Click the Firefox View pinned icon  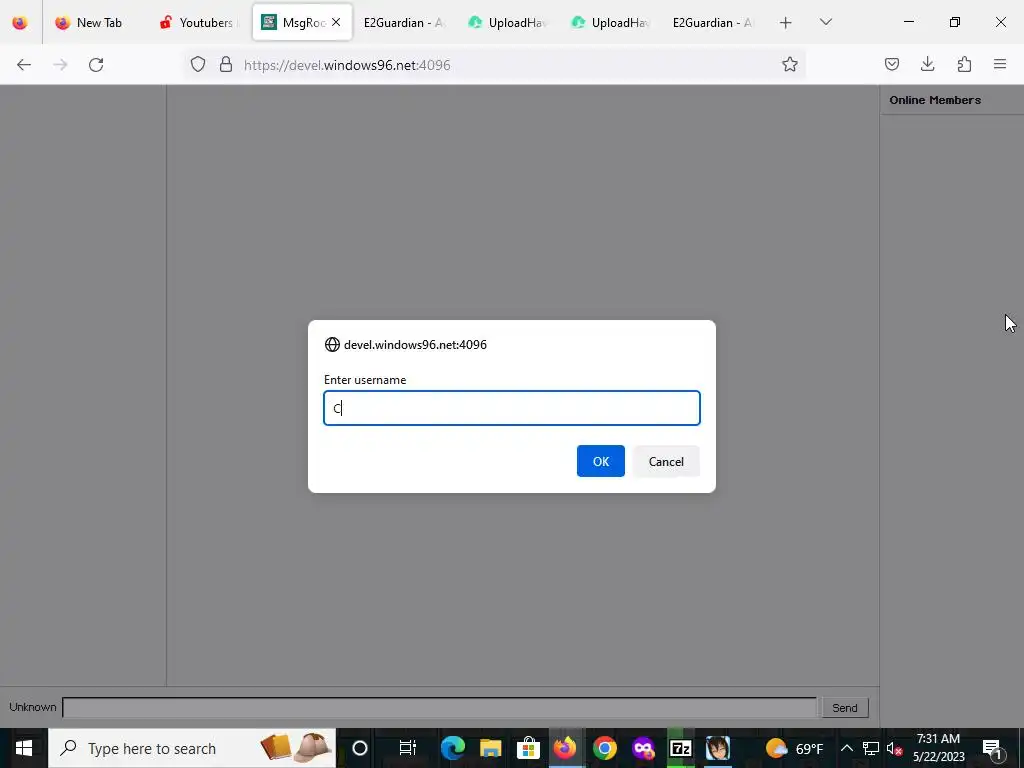[x=20, y=22]
